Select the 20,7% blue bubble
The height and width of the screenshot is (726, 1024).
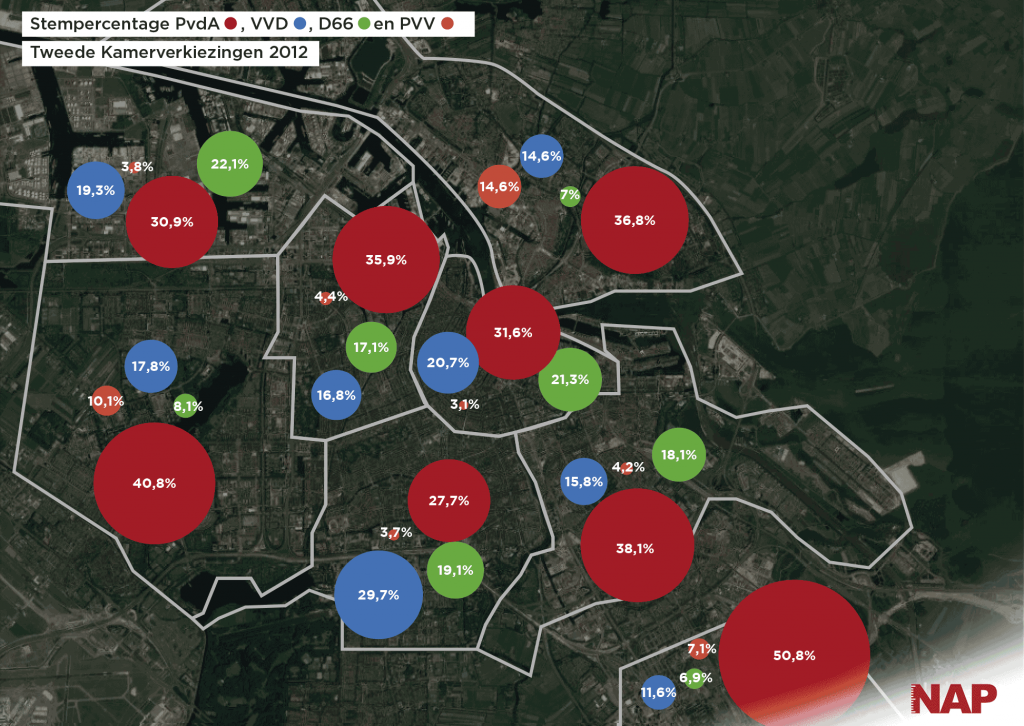(446, 363)
